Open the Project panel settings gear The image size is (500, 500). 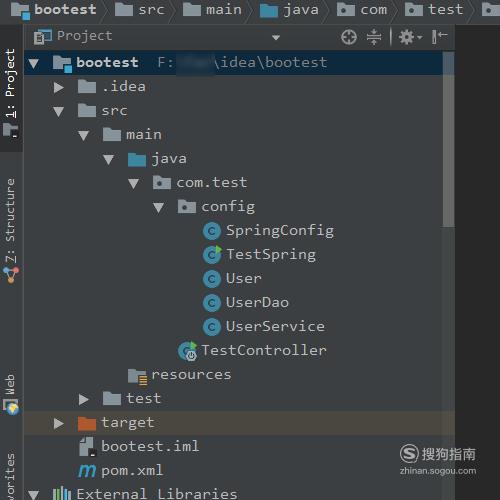coord(410,37)
